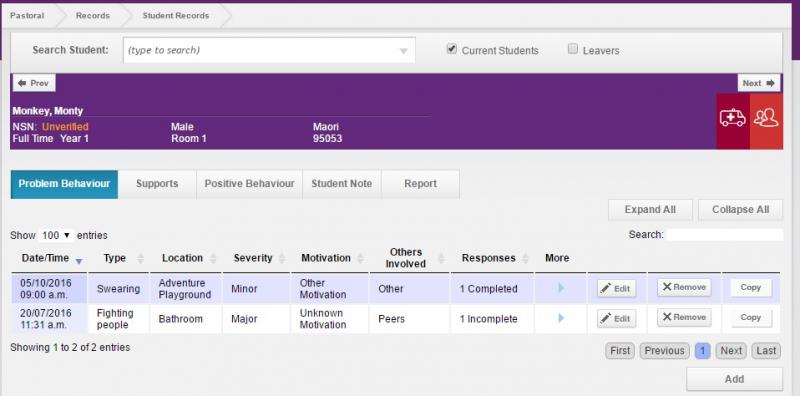
Task: Click the Peers cell
Action: 409,319
